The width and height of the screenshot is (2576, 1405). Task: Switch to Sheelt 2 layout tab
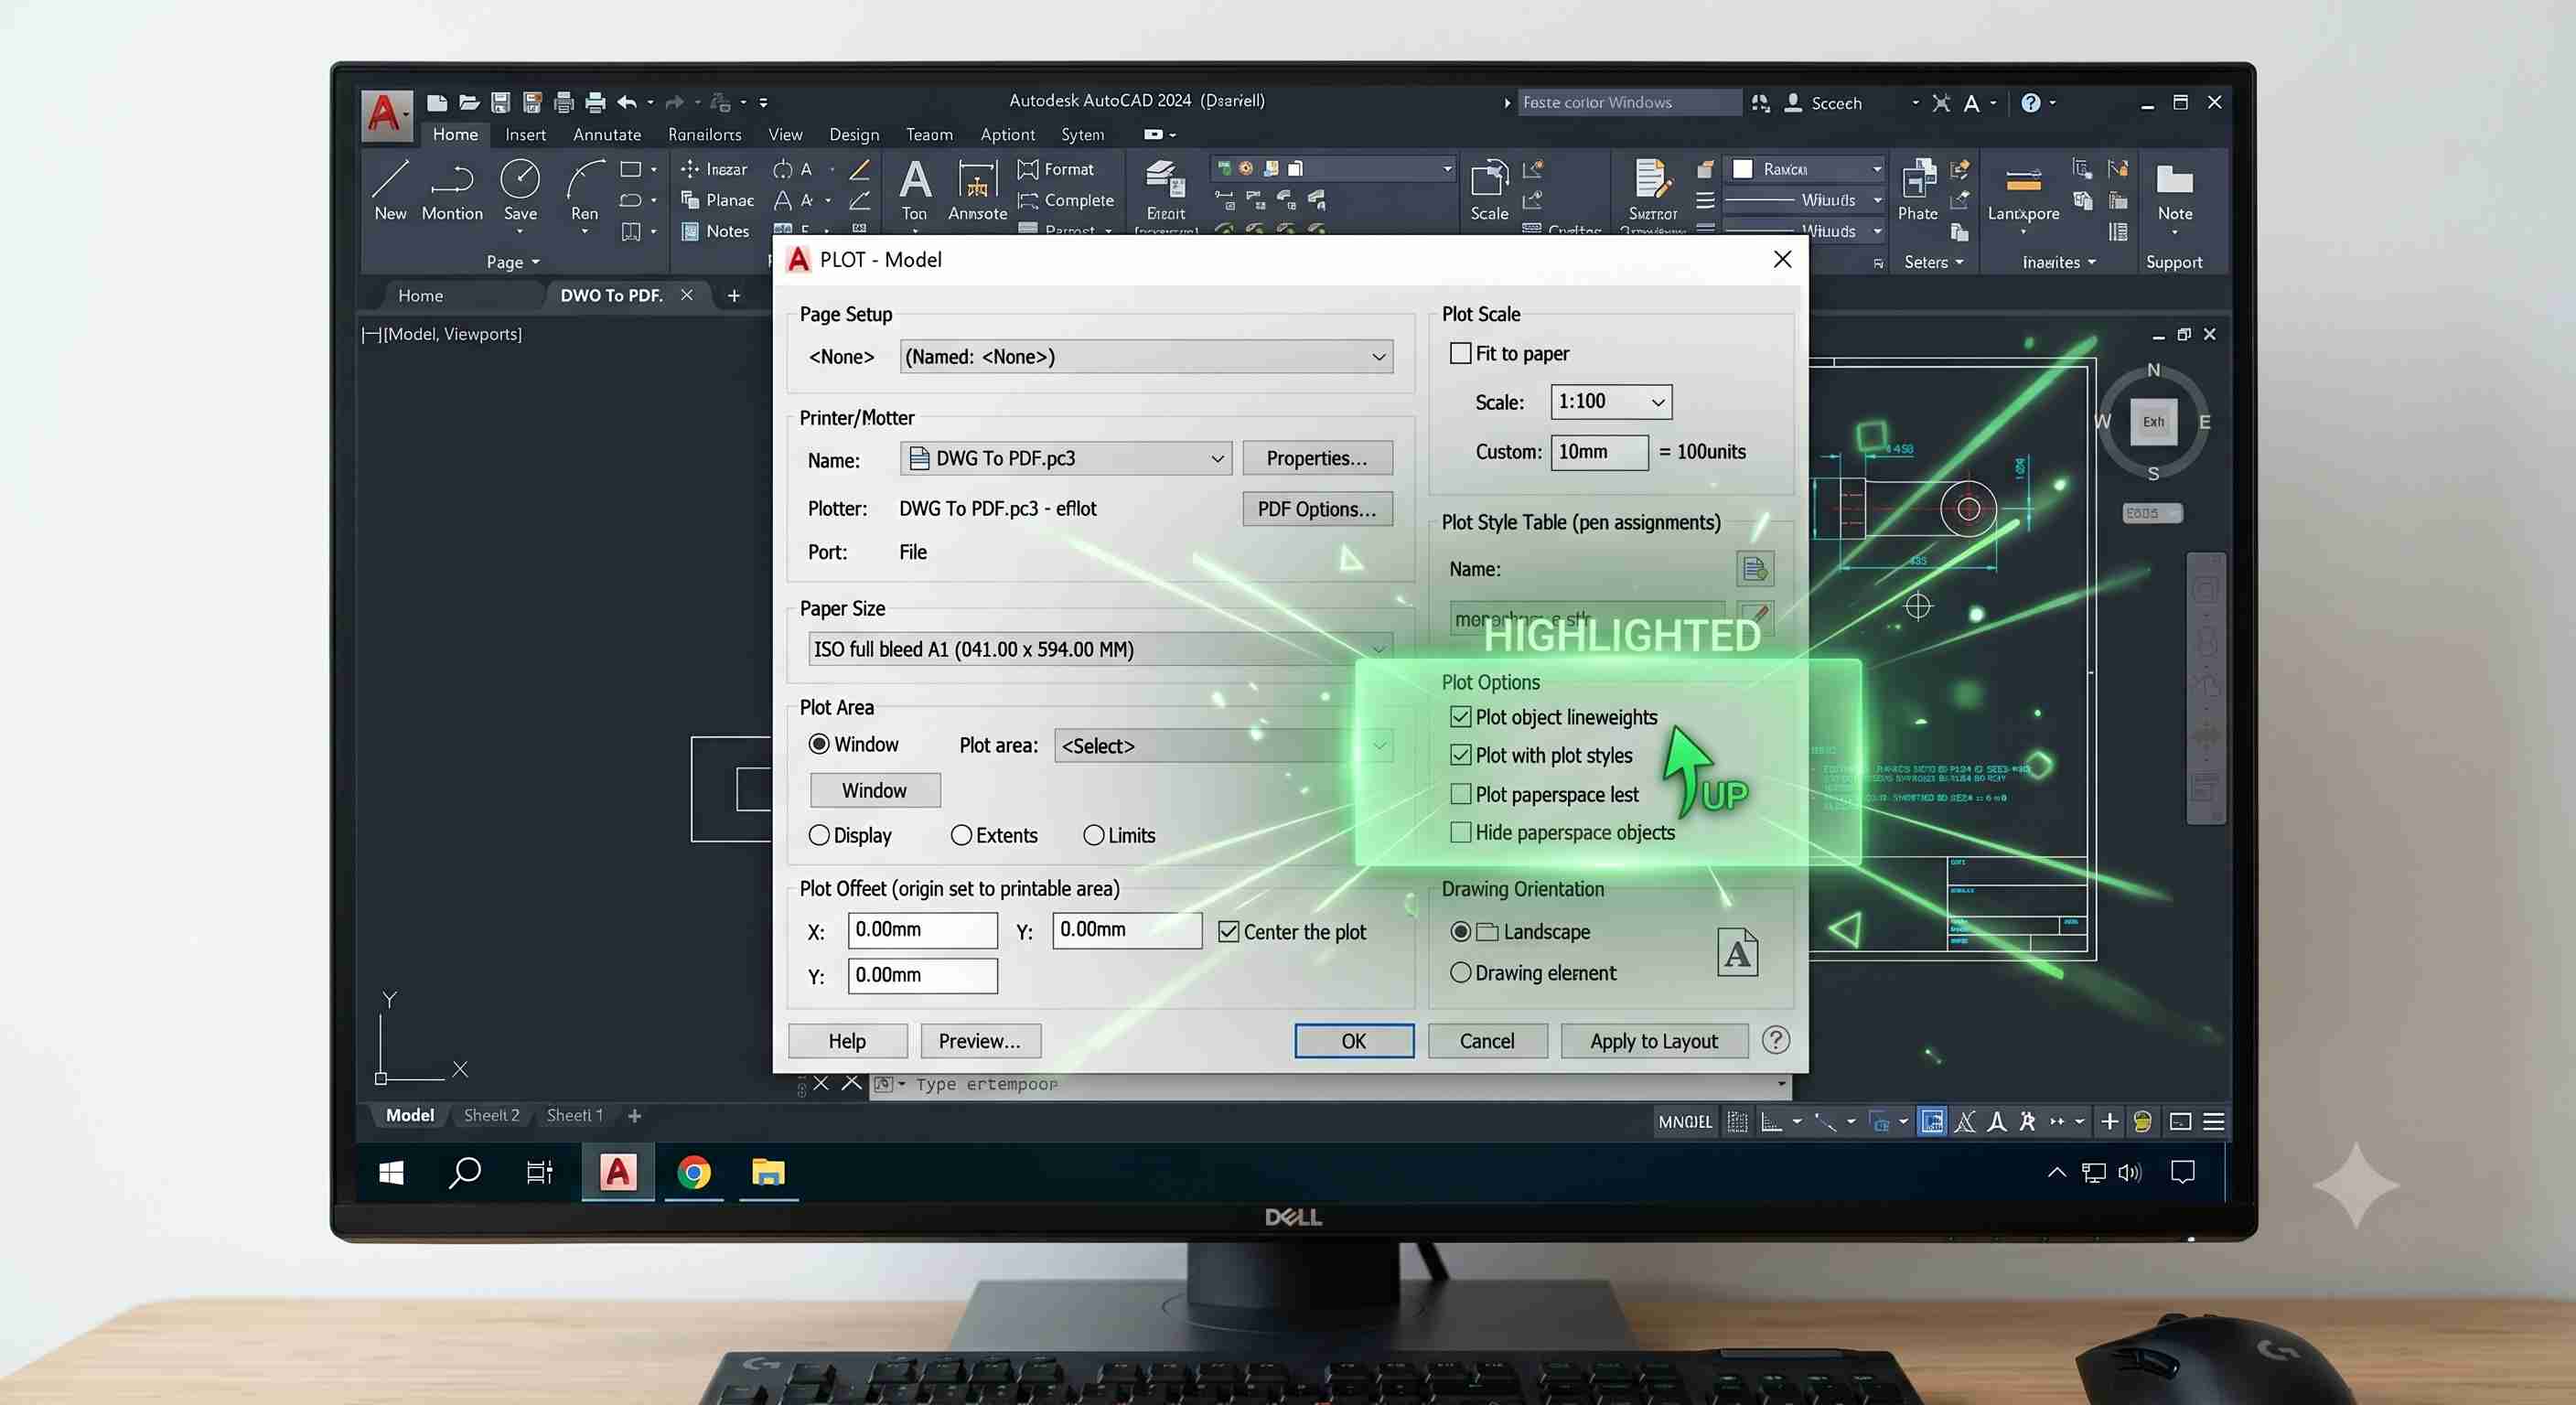(491, 1115)
